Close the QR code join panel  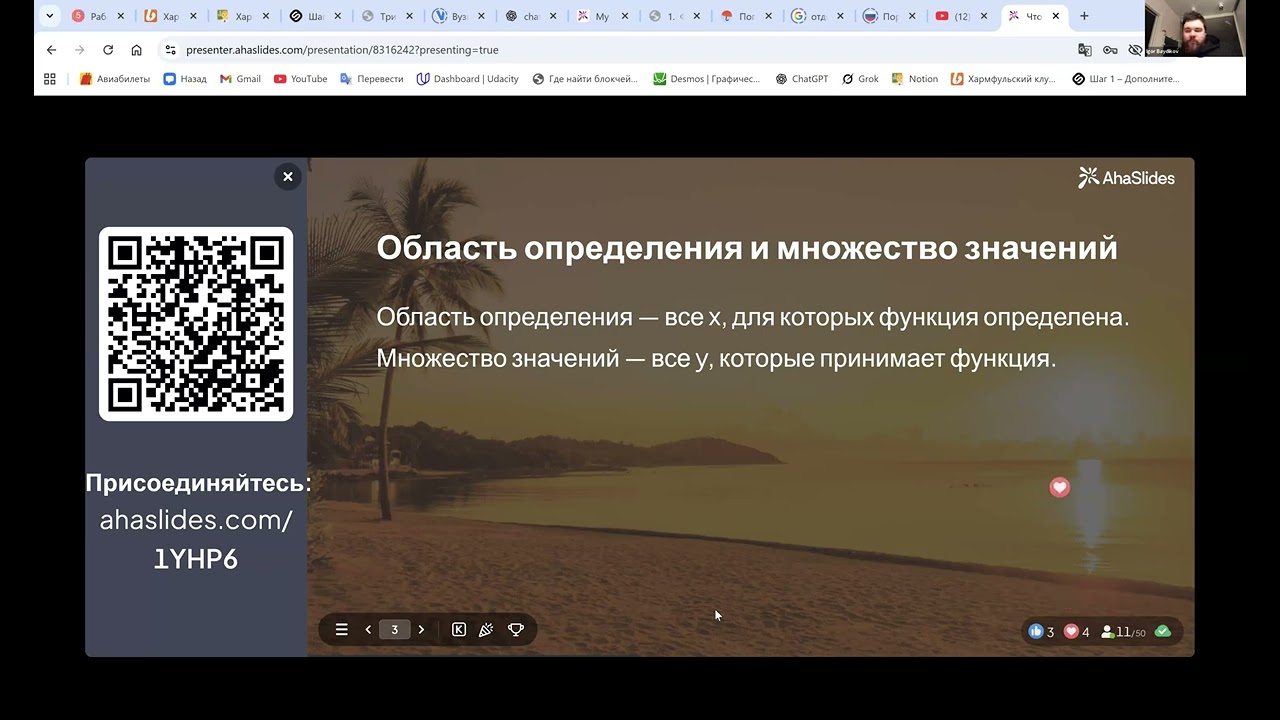coord(287,177)
